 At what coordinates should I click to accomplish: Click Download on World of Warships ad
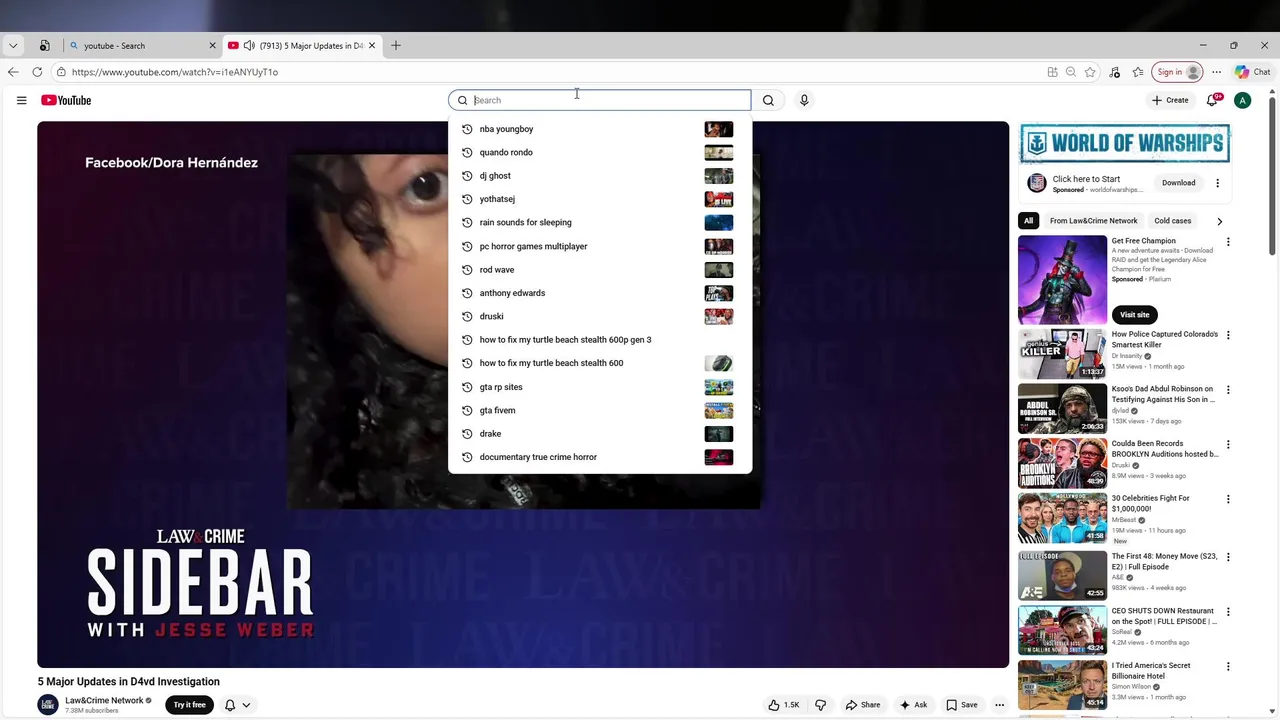[x=1178, y=183]
